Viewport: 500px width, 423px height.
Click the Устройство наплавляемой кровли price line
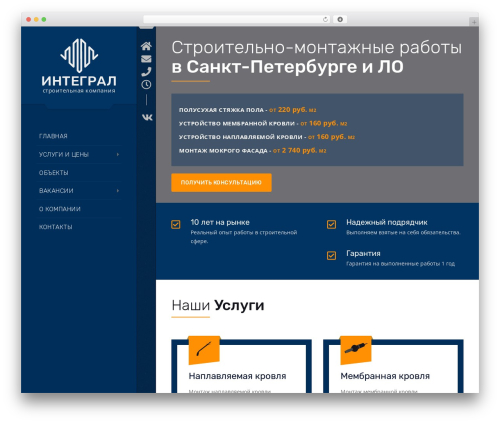(267, 137)
